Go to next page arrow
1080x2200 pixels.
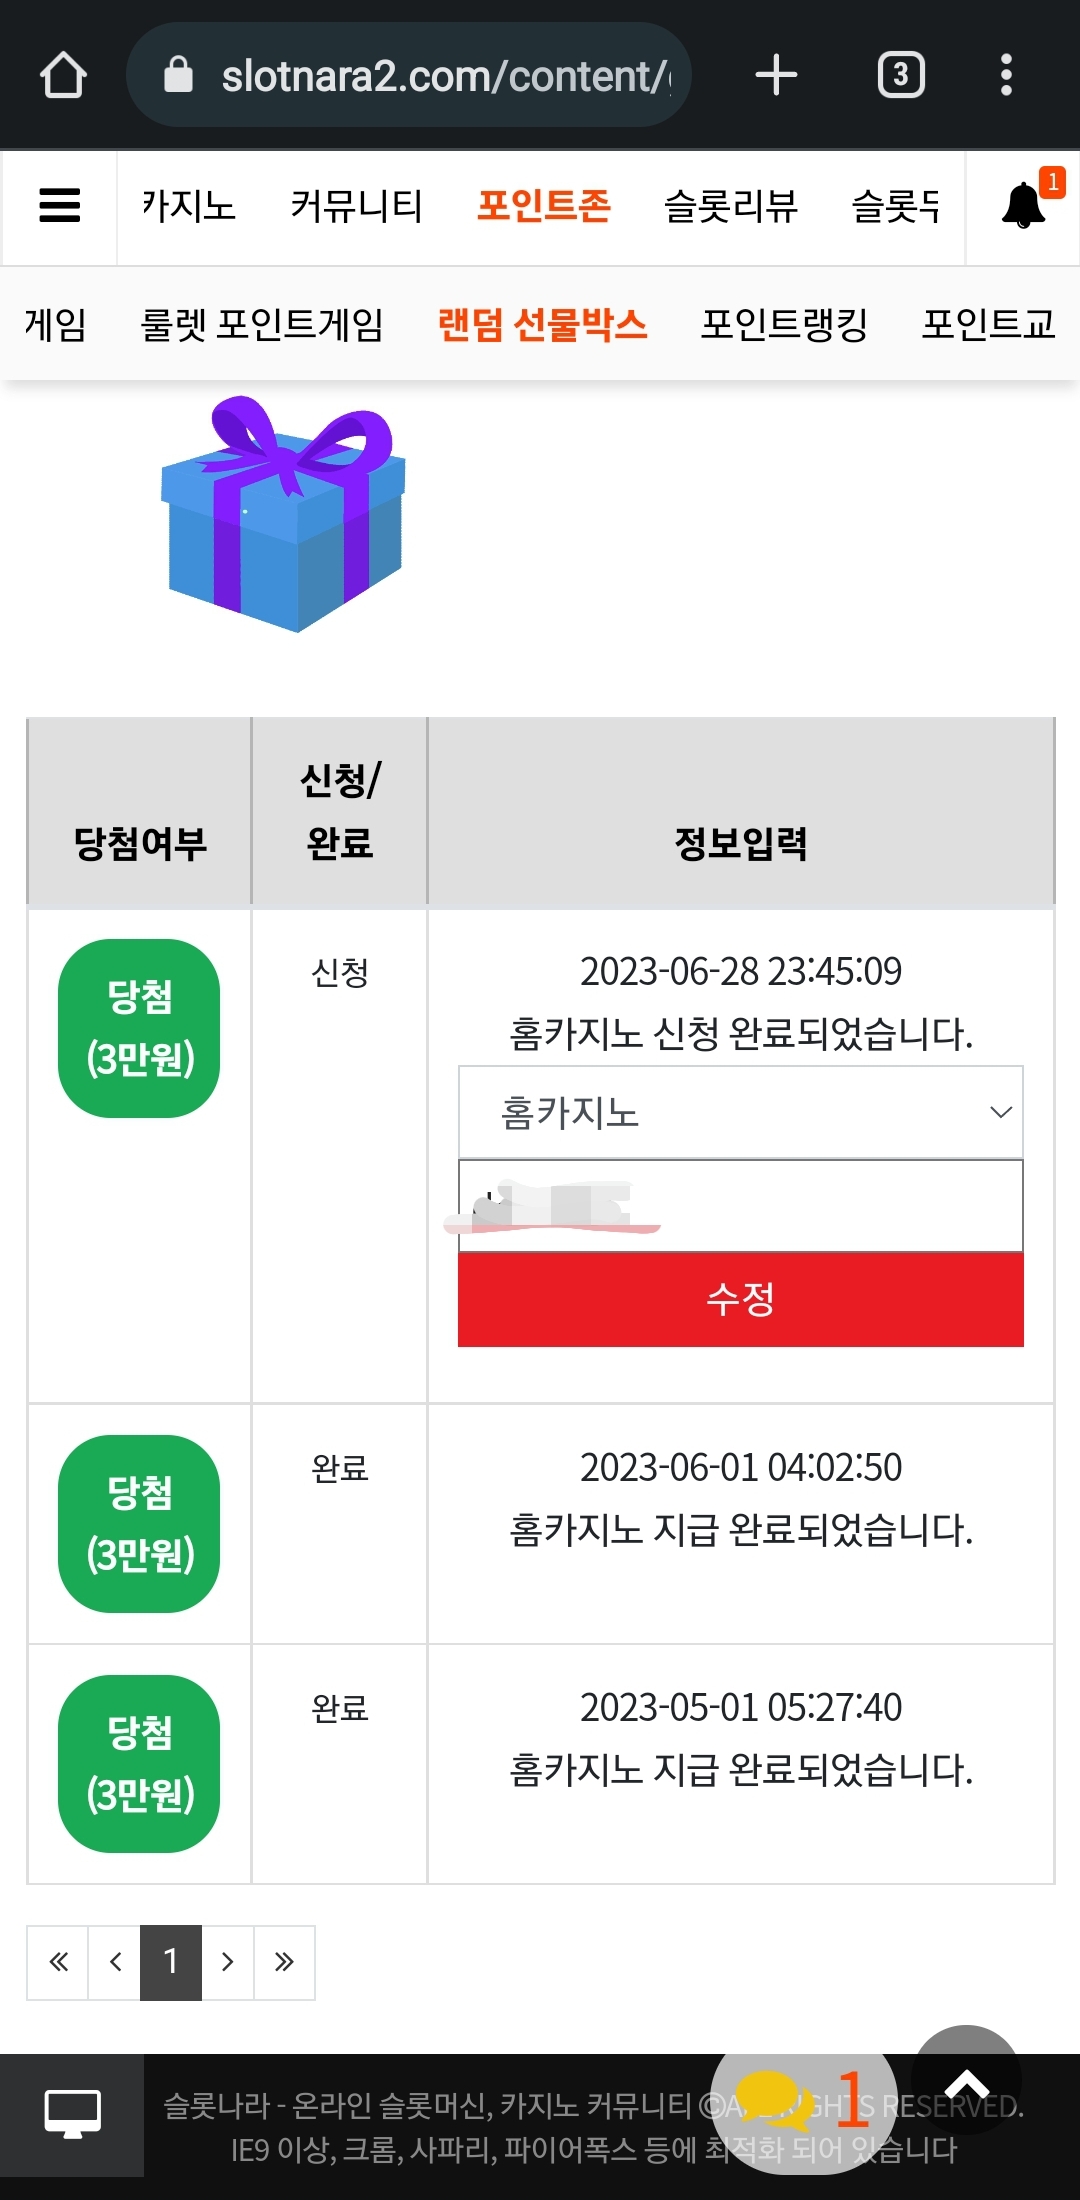(x=228, y=1962)
